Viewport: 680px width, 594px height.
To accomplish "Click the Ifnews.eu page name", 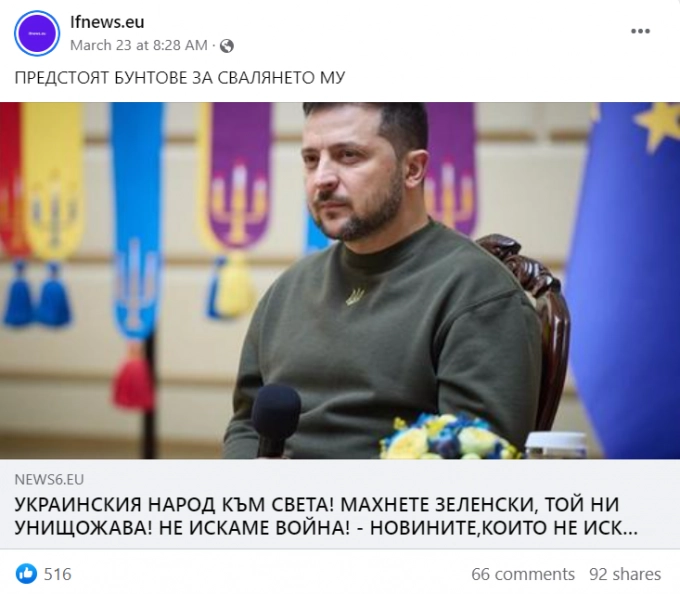I will click(107, 22).
